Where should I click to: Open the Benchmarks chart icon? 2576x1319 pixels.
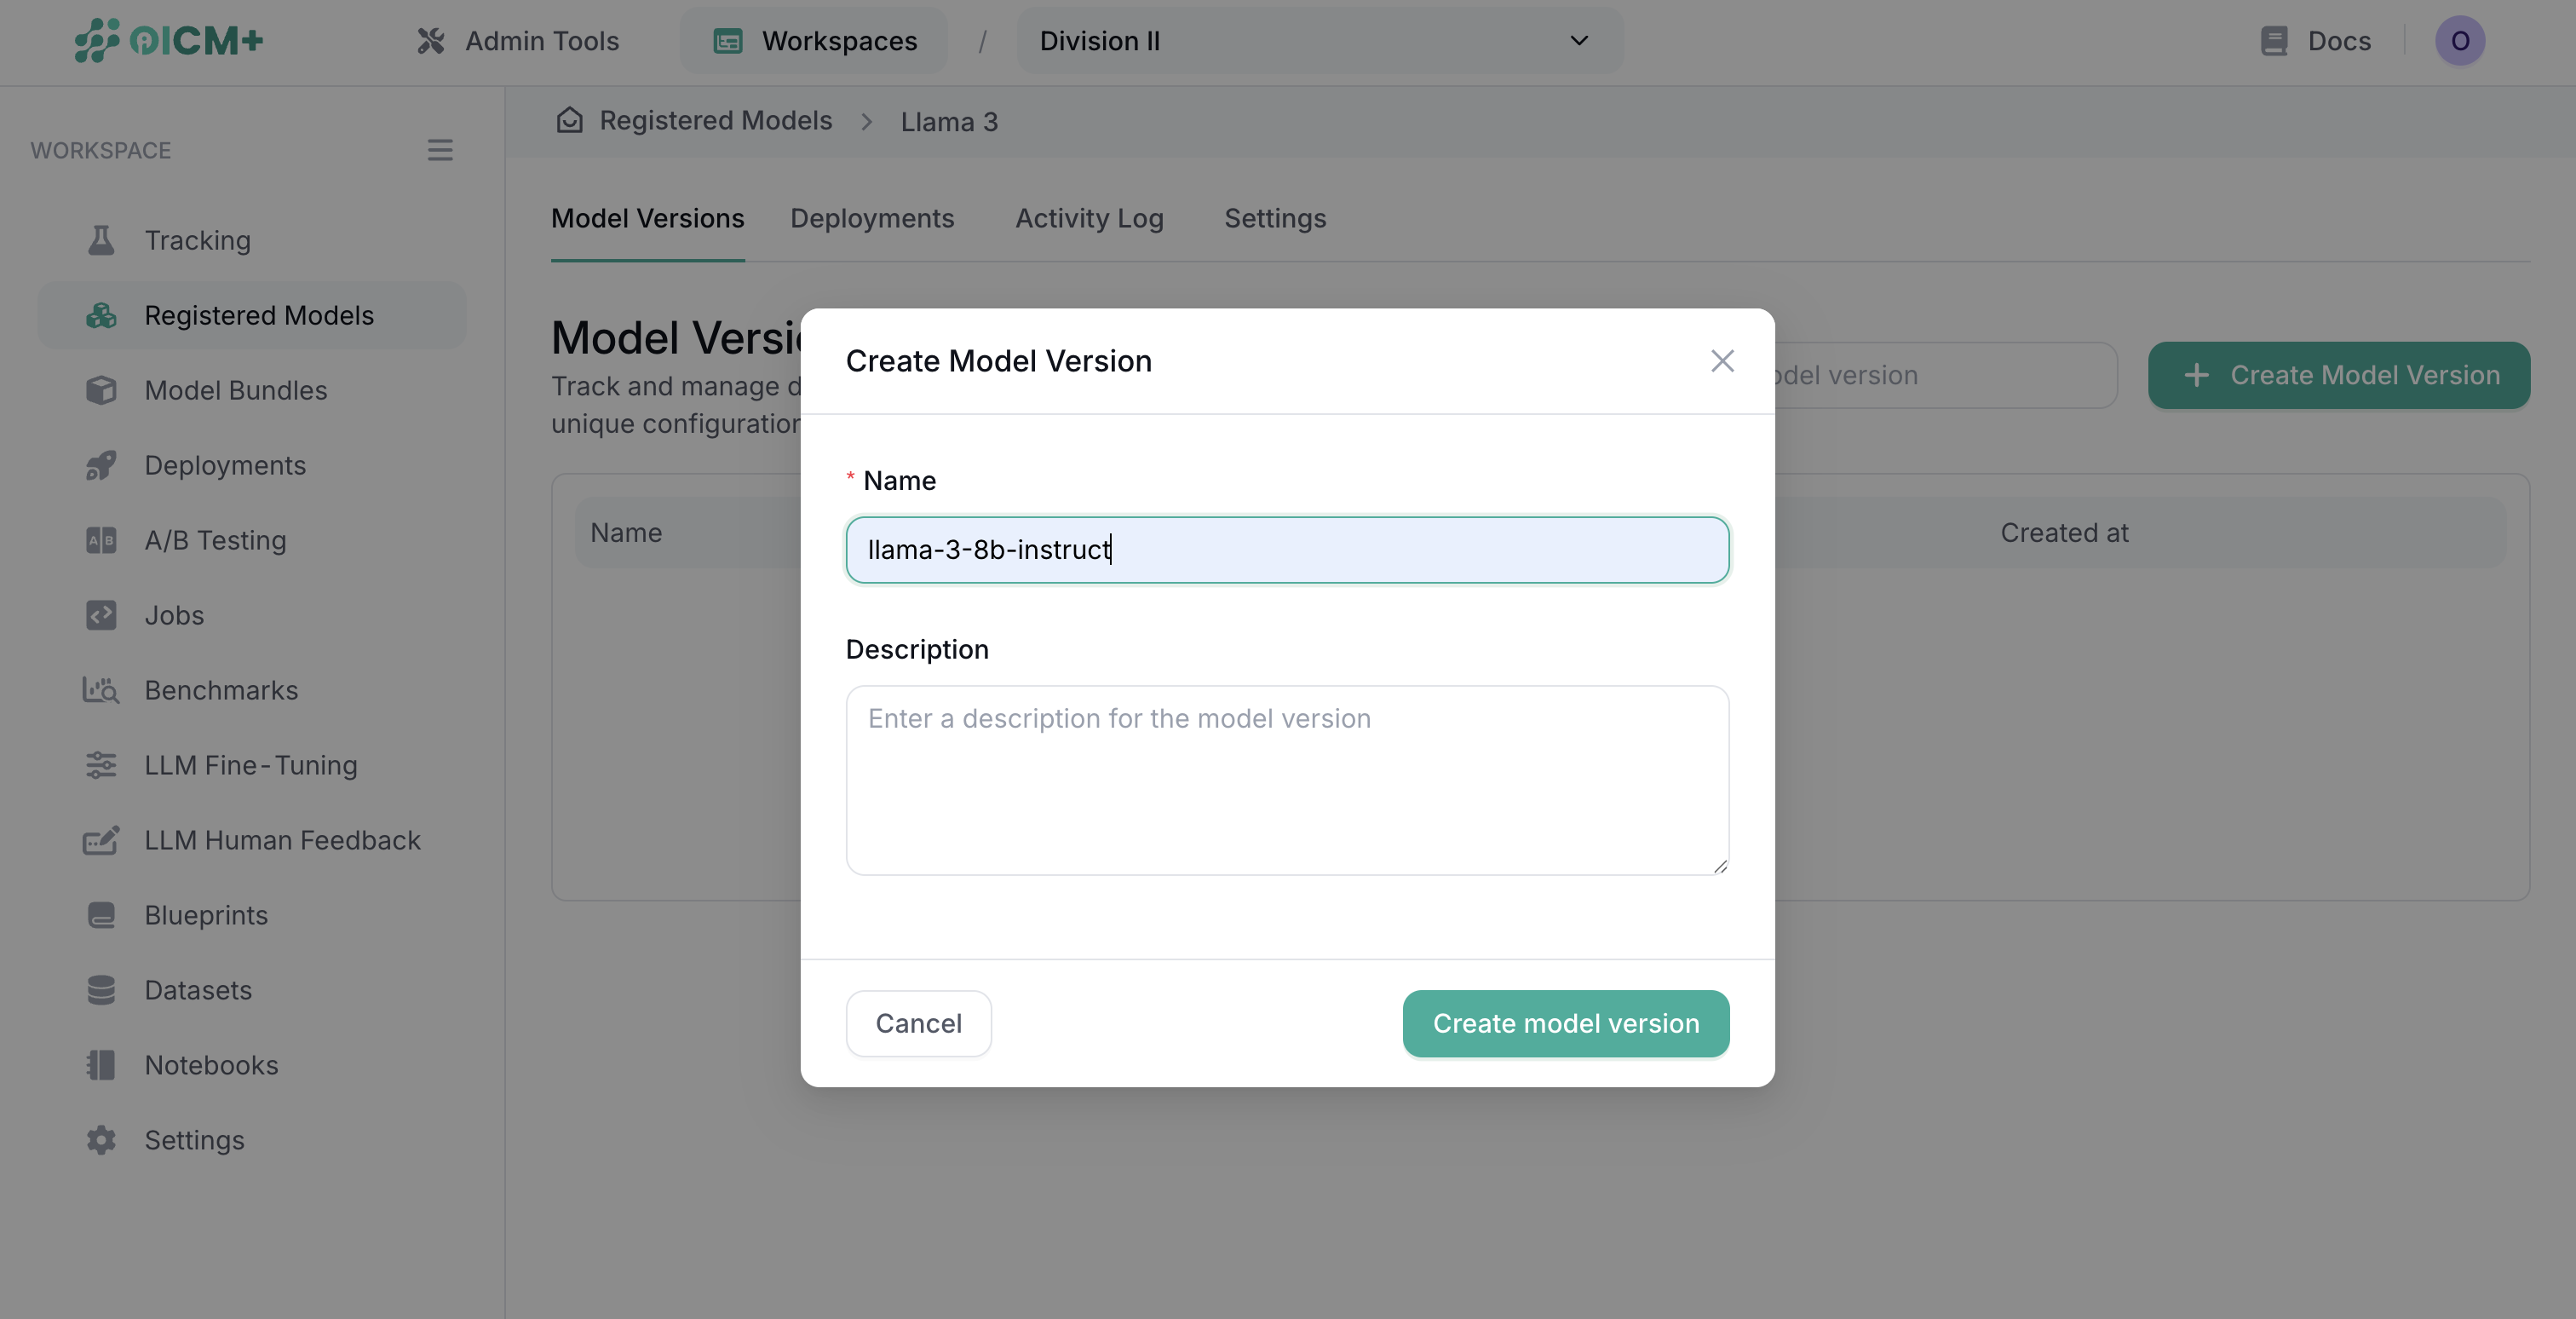pyautogui.click(x=101, y=690)
